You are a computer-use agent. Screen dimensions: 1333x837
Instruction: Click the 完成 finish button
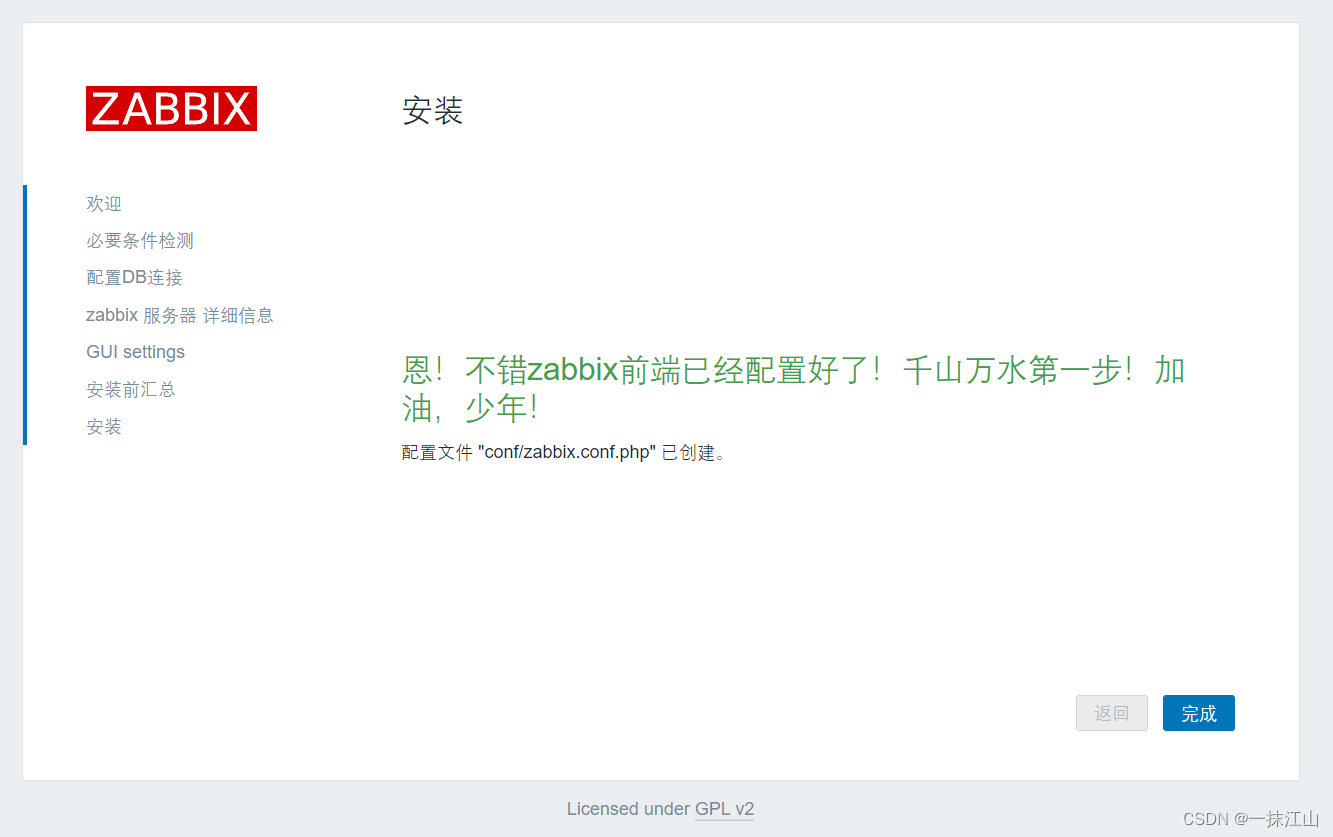tap(1198, 713)
